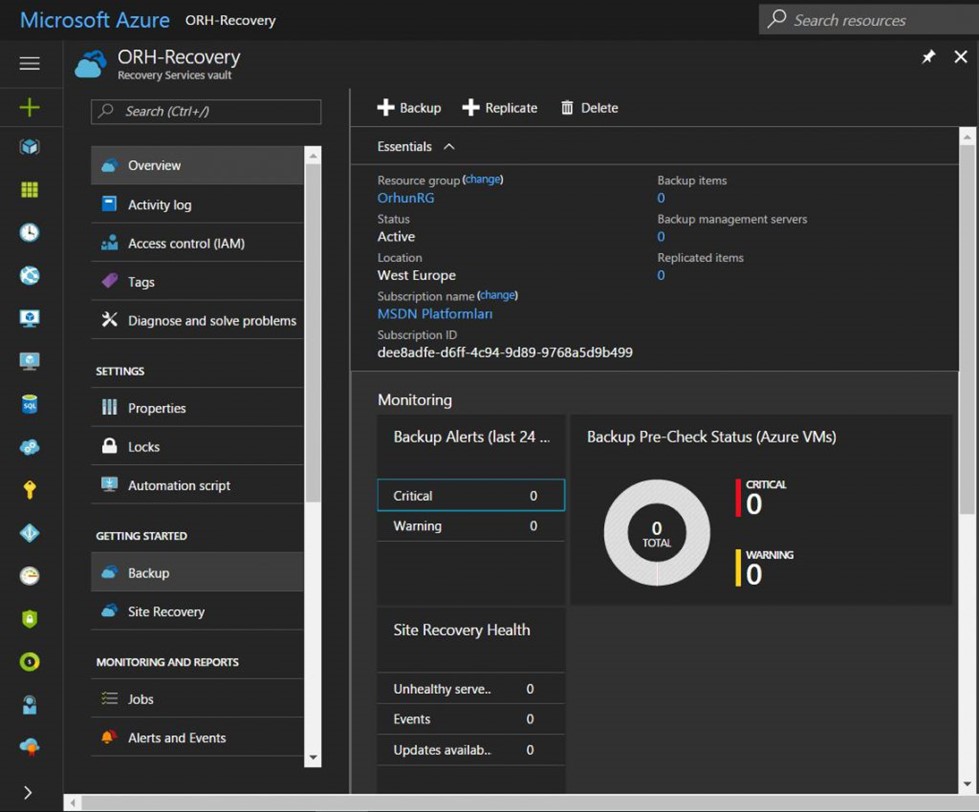Open Tags menu item
The image size is (979, 812).
pyautogui.click(x=197, y=281)
